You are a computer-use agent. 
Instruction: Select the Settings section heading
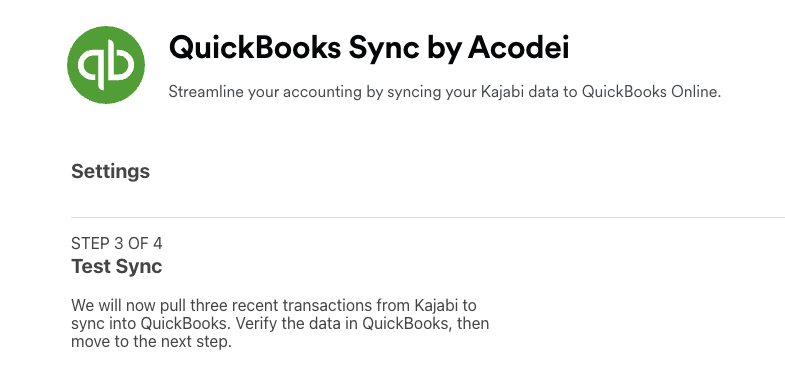click(111, 171)
